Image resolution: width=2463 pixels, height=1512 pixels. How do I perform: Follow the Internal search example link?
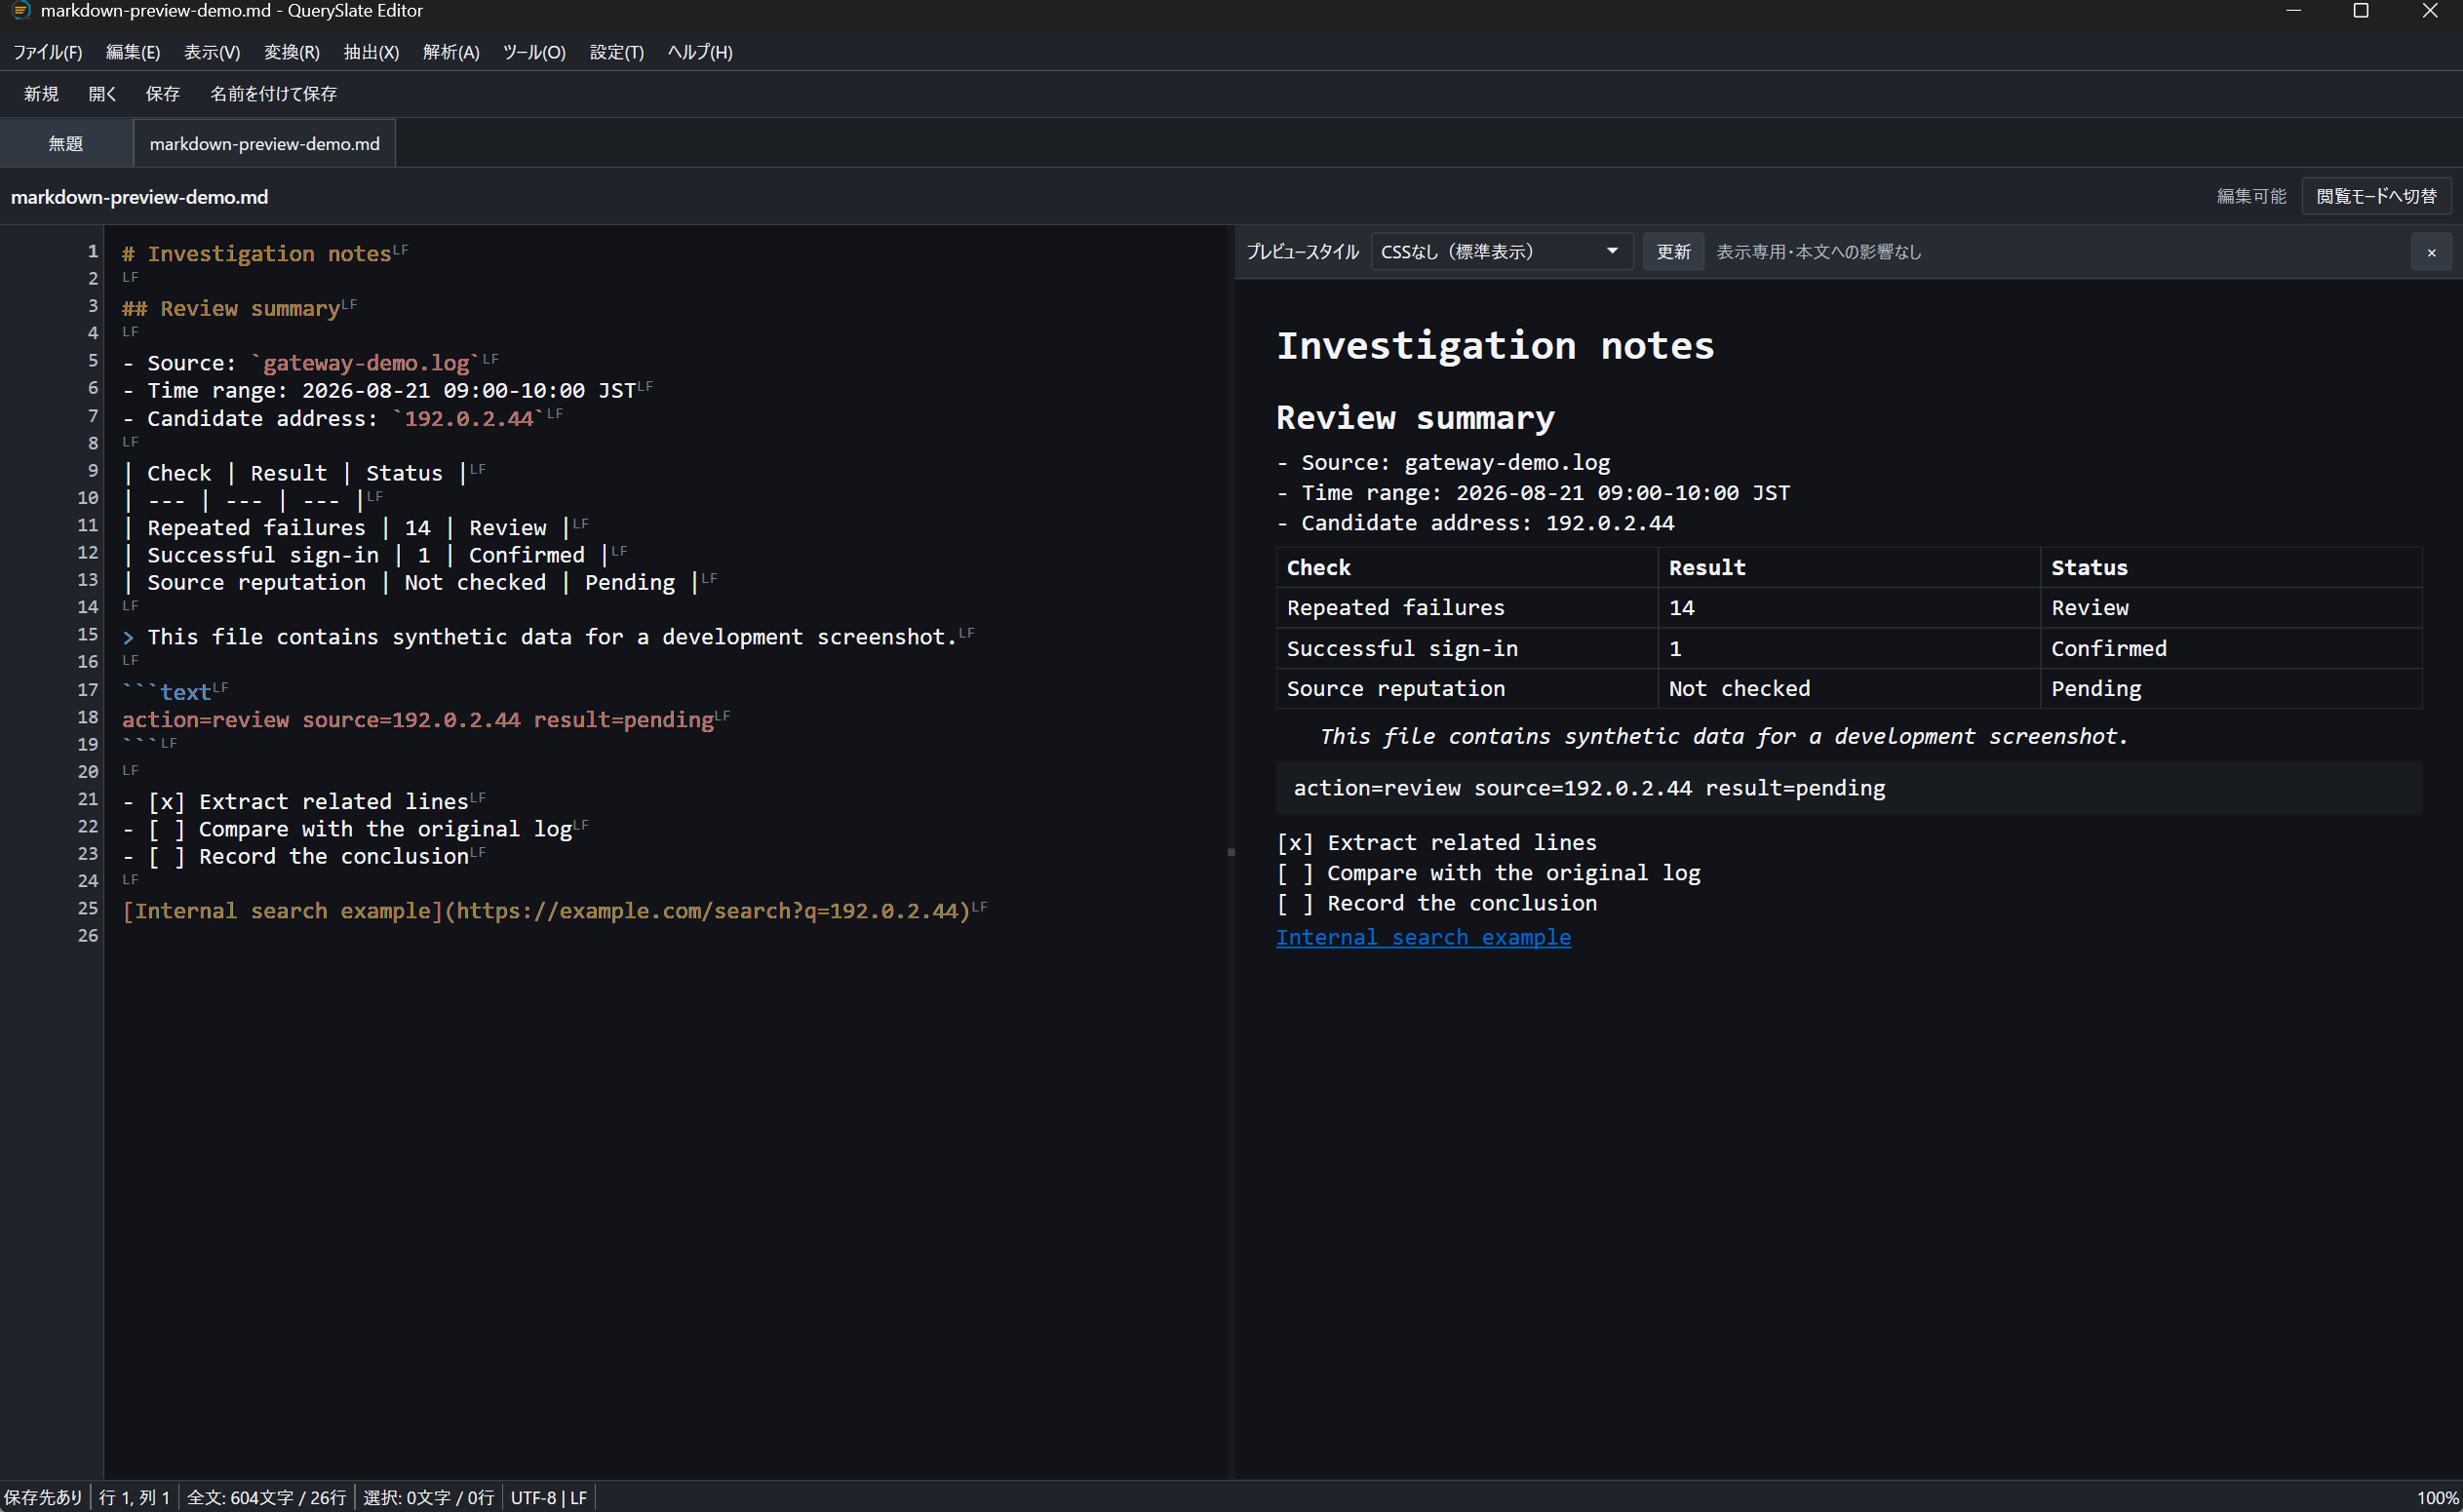[x=1423, y=938]
